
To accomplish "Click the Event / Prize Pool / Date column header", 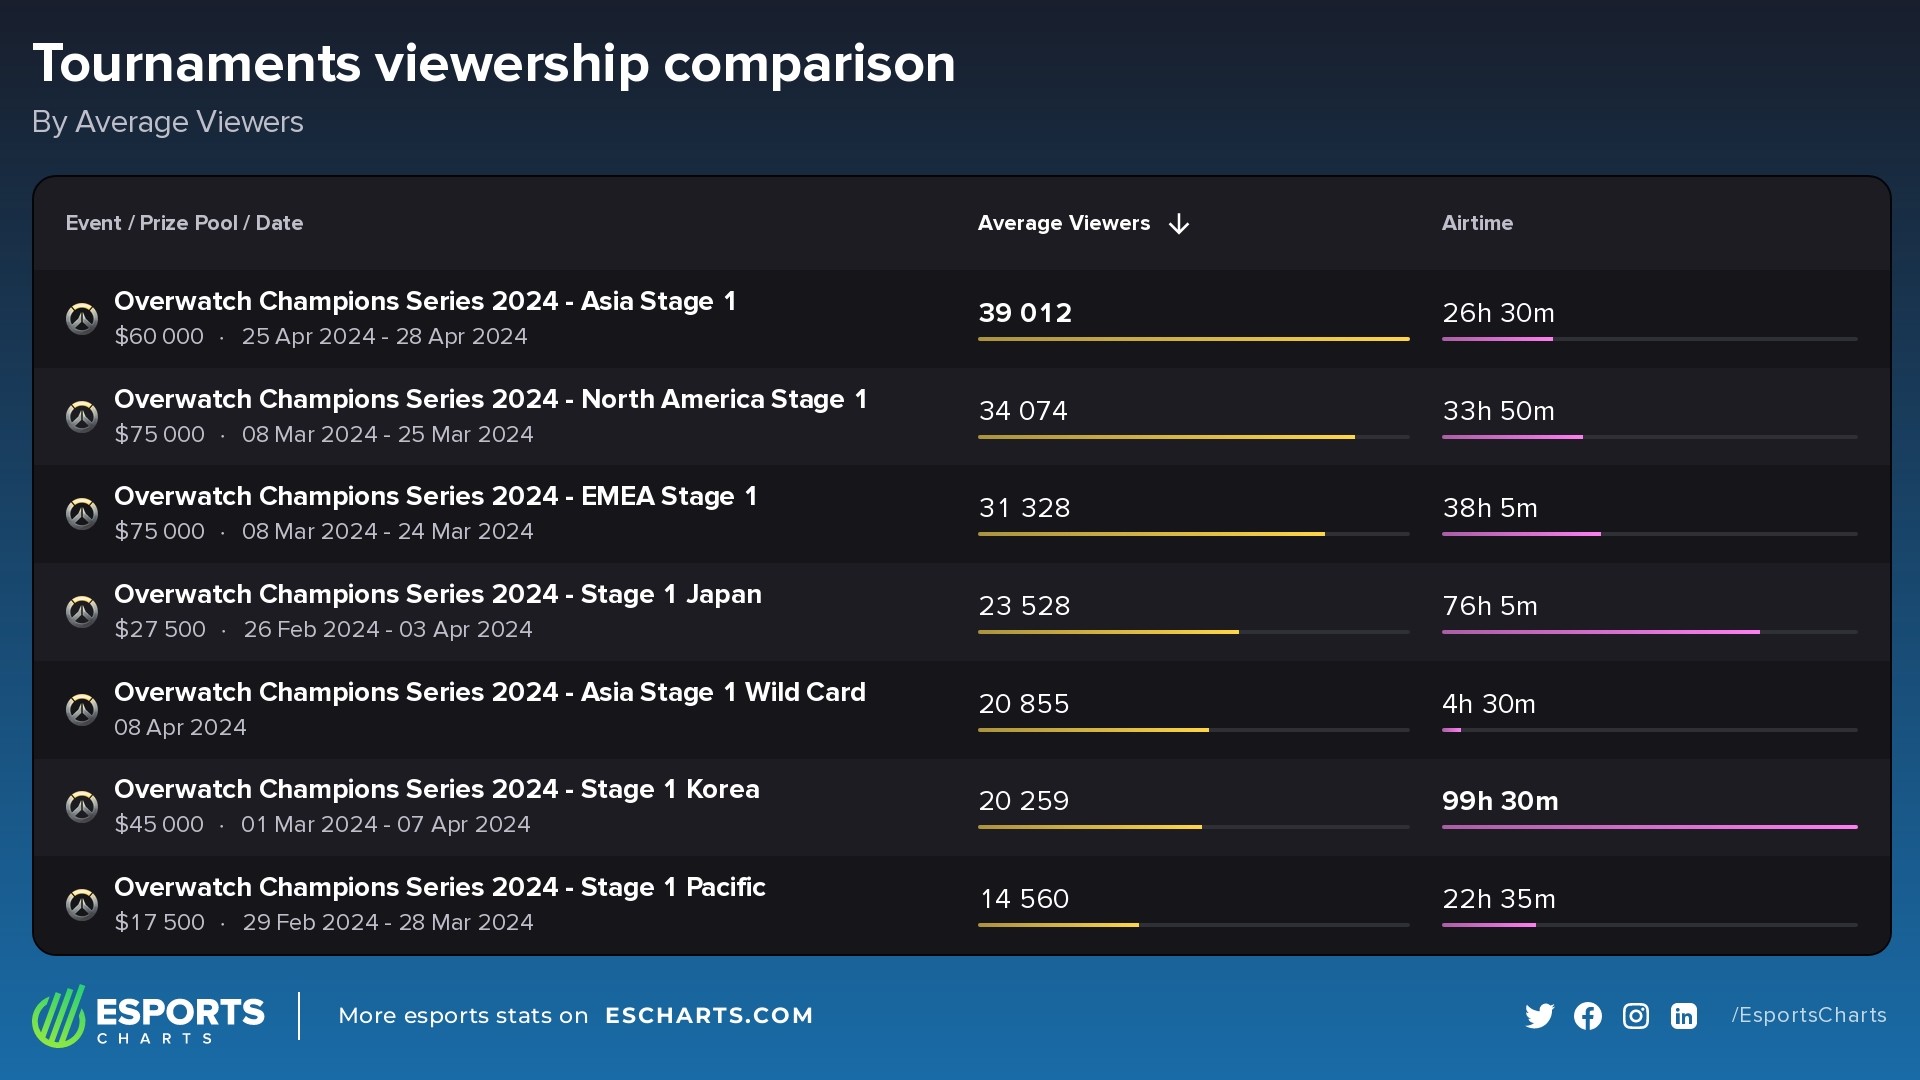I will (x=184, y=224).
